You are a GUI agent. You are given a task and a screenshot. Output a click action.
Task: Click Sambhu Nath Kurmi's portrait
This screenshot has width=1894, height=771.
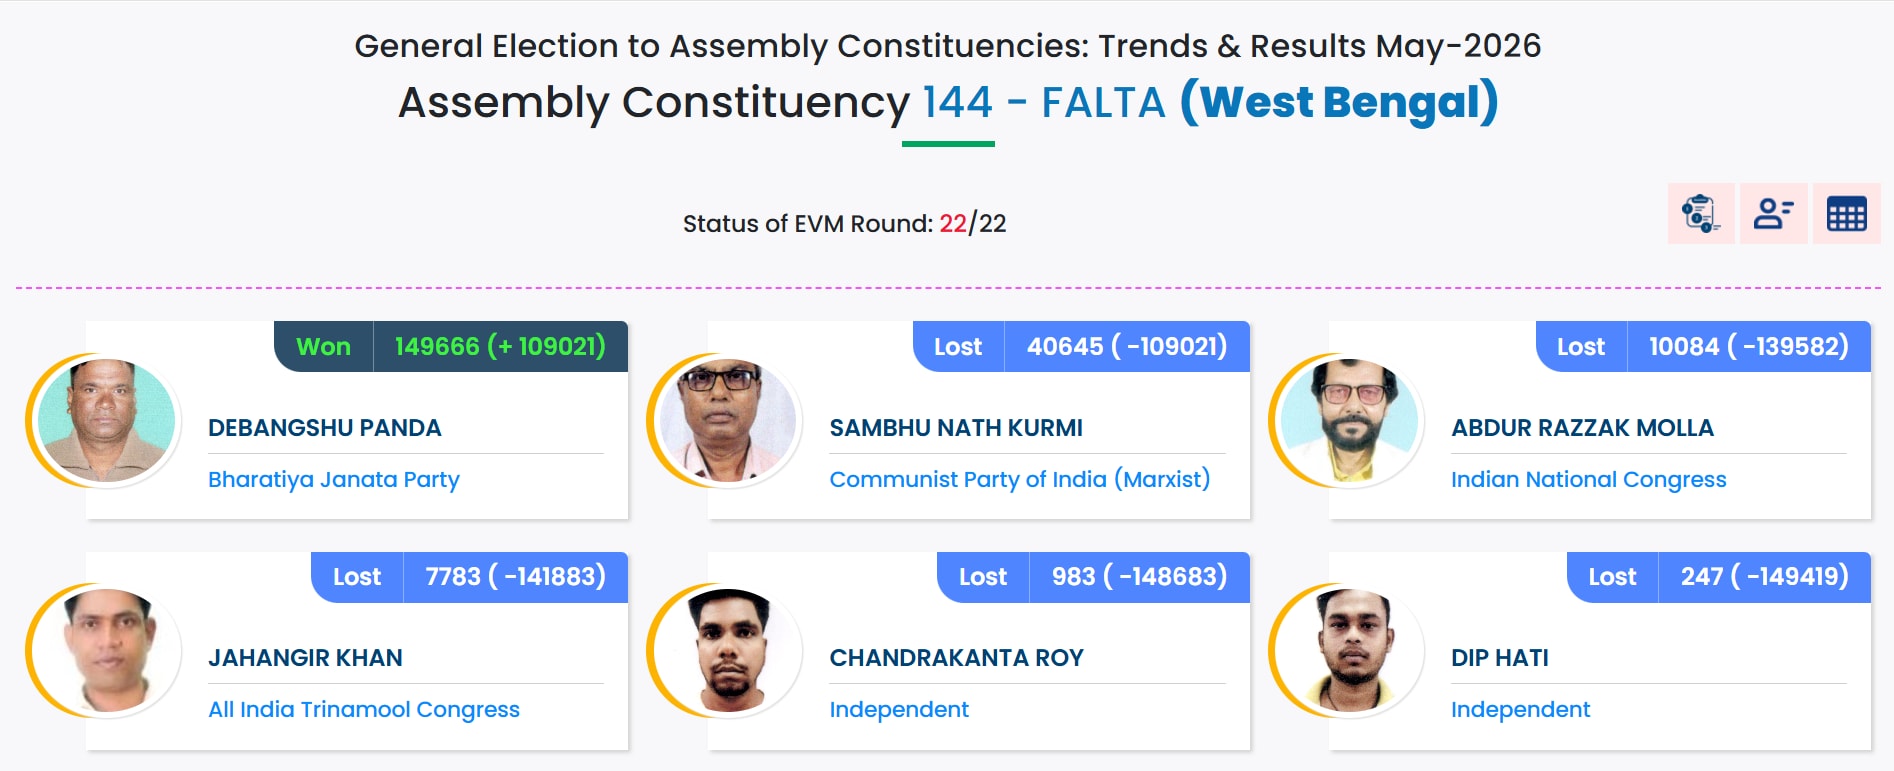click(729, 421)
